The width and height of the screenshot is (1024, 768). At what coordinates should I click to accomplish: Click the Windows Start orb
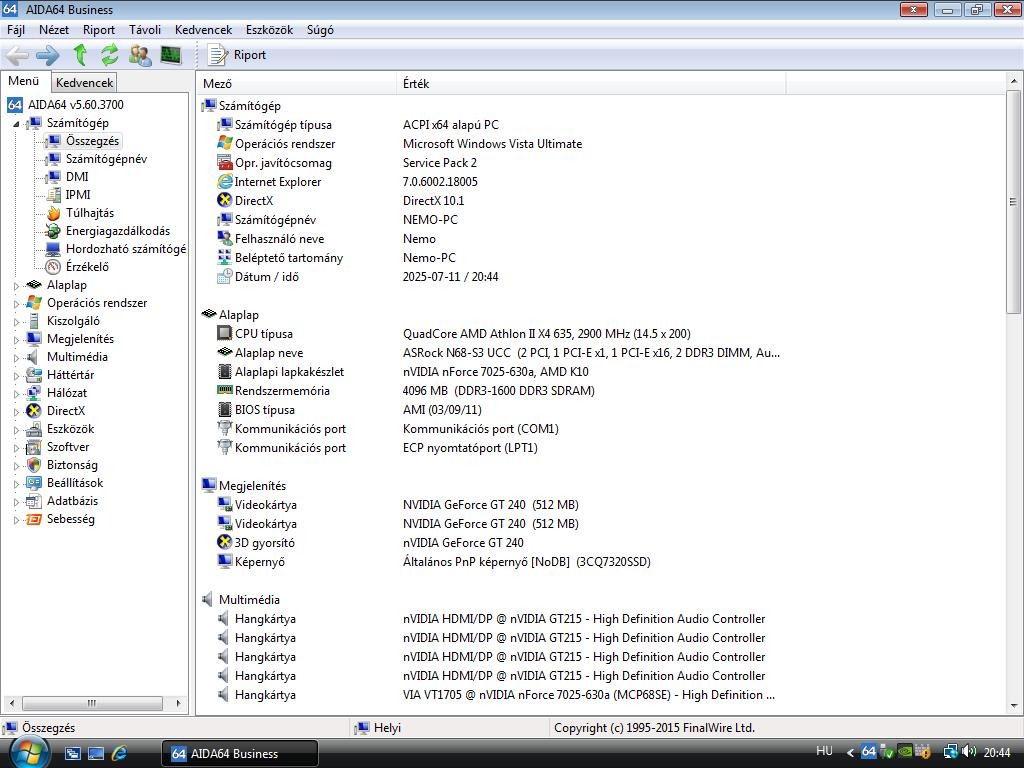tap(28, 752)
